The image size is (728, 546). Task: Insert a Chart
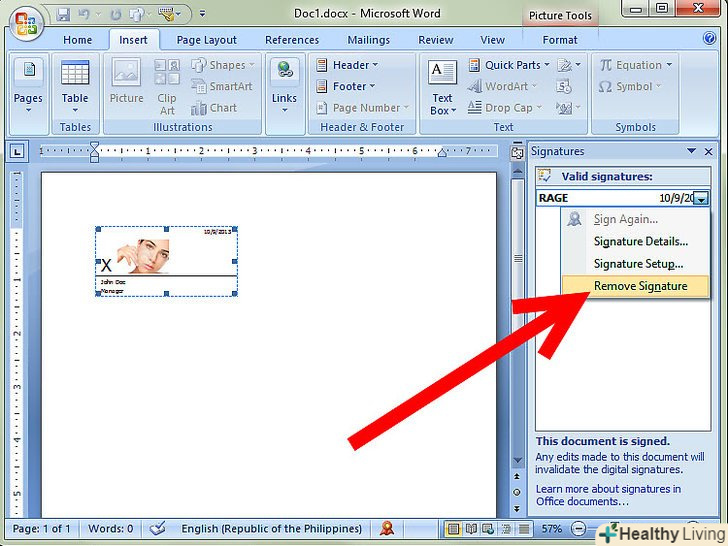[x=214, y=108]
